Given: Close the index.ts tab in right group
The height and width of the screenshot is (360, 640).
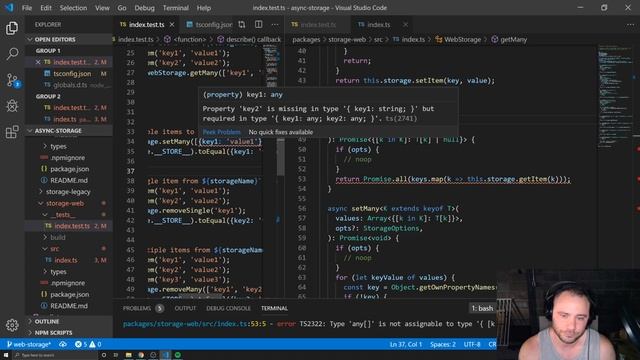Looking at the screenshot, I should 405,24.
